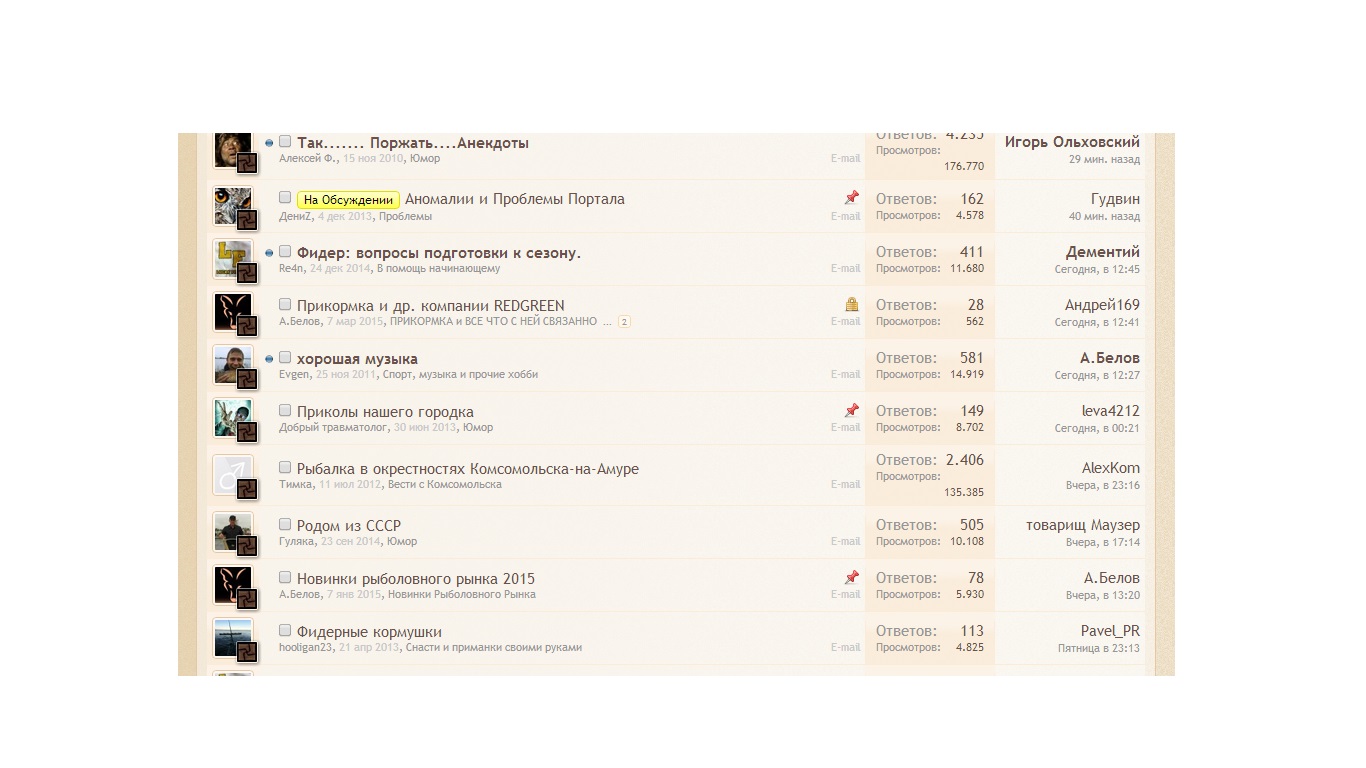Open the default male-symbol avatar of Тимка
The width and height of the screenshot is (1366, 768).
(232, 475)
